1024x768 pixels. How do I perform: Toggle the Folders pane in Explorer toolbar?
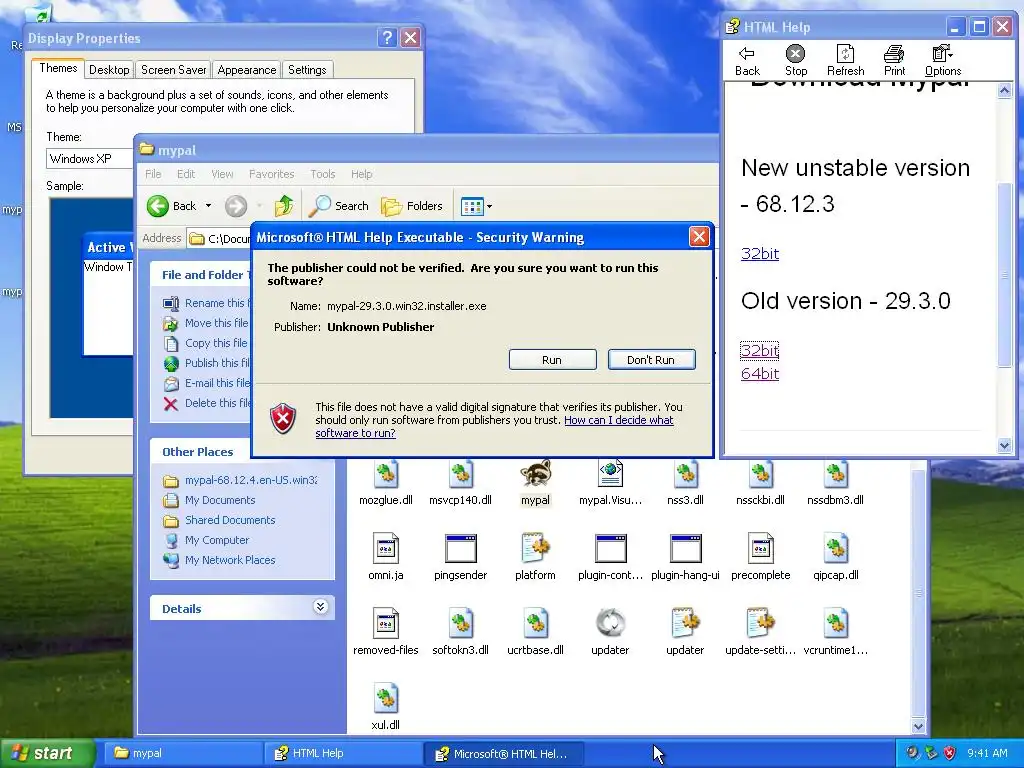[x=412, y=206]
